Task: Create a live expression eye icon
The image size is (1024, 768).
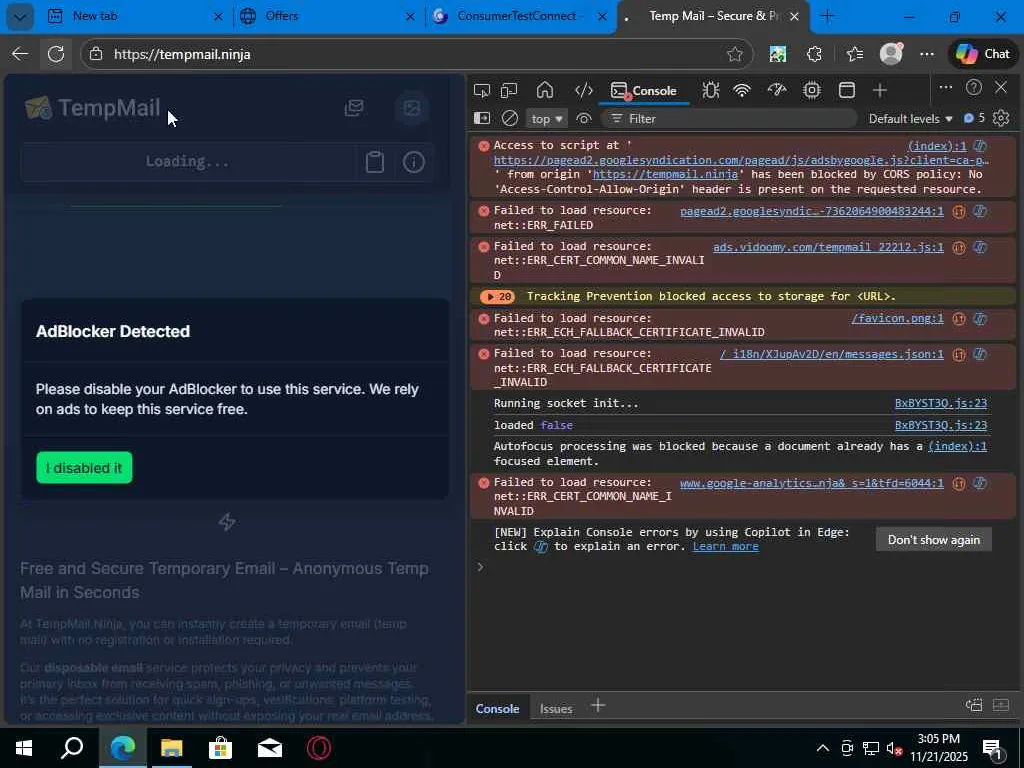Action: click(x=584, y=118)
